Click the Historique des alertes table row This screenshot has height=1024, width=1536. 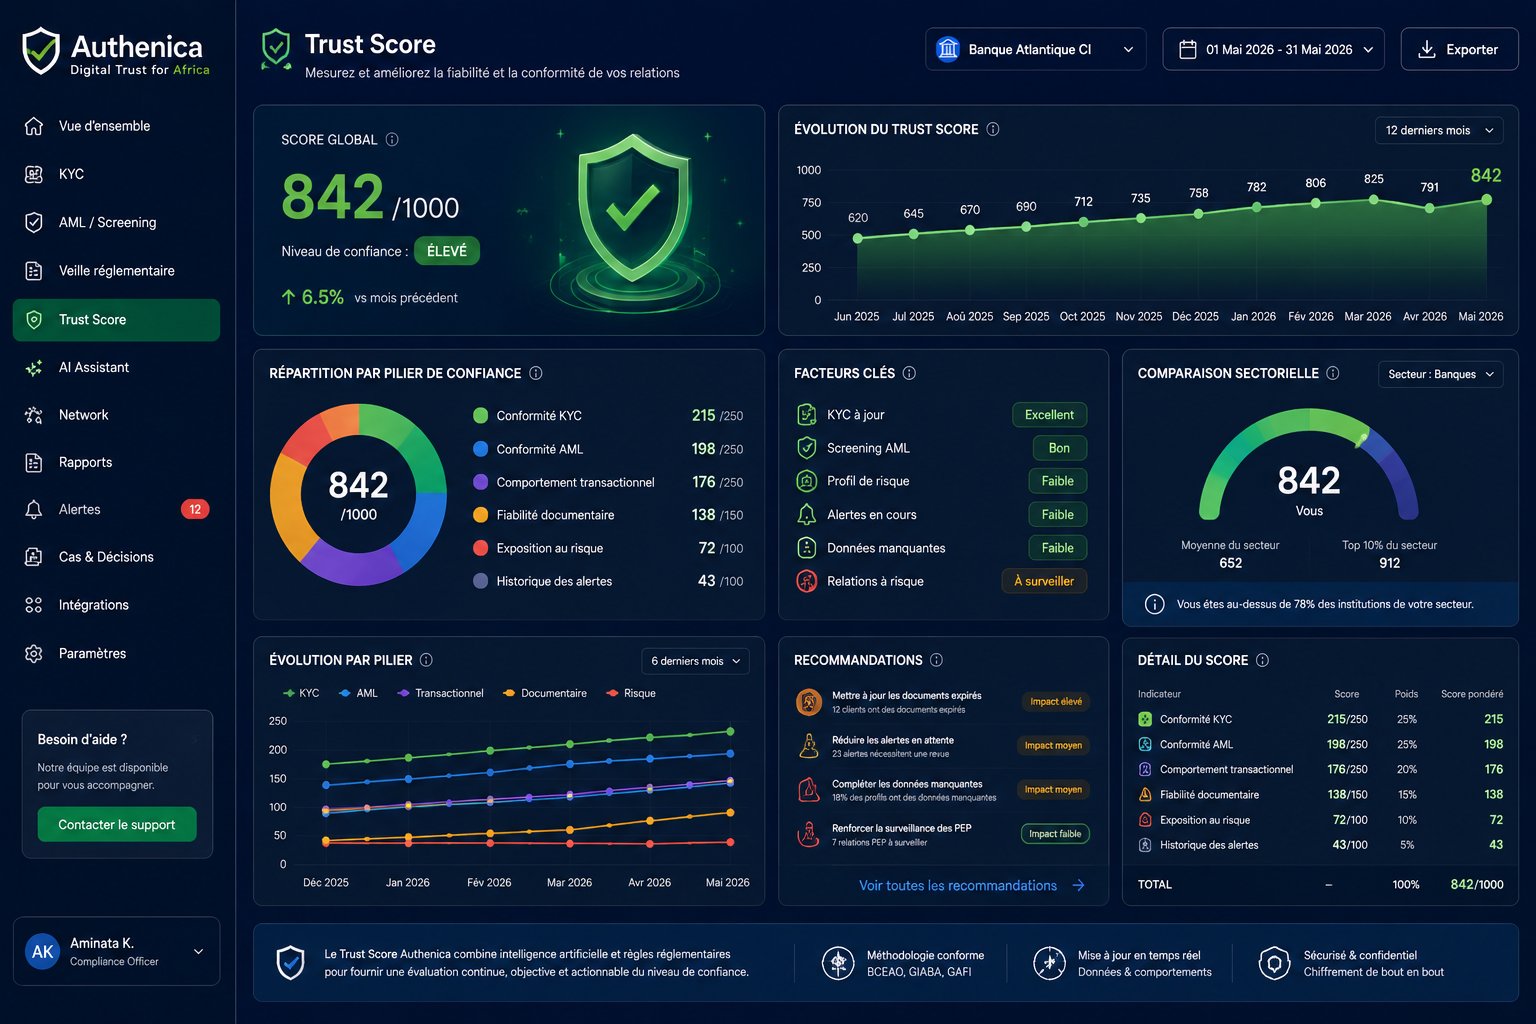(x=1320, y=845)
